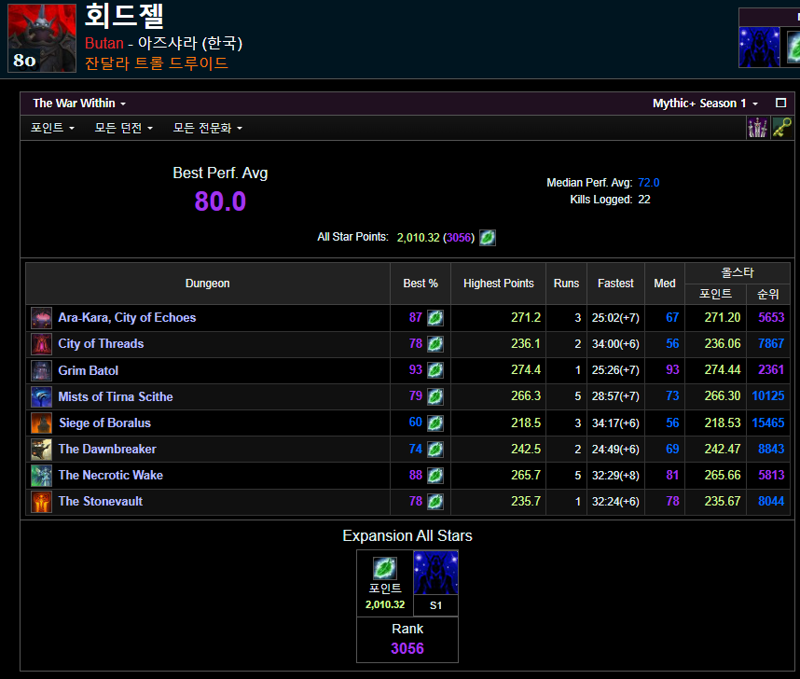Screen dimensions: 800x679
Task: Click the leaf icon in the City of Threads row
Action: click(435, 344)
